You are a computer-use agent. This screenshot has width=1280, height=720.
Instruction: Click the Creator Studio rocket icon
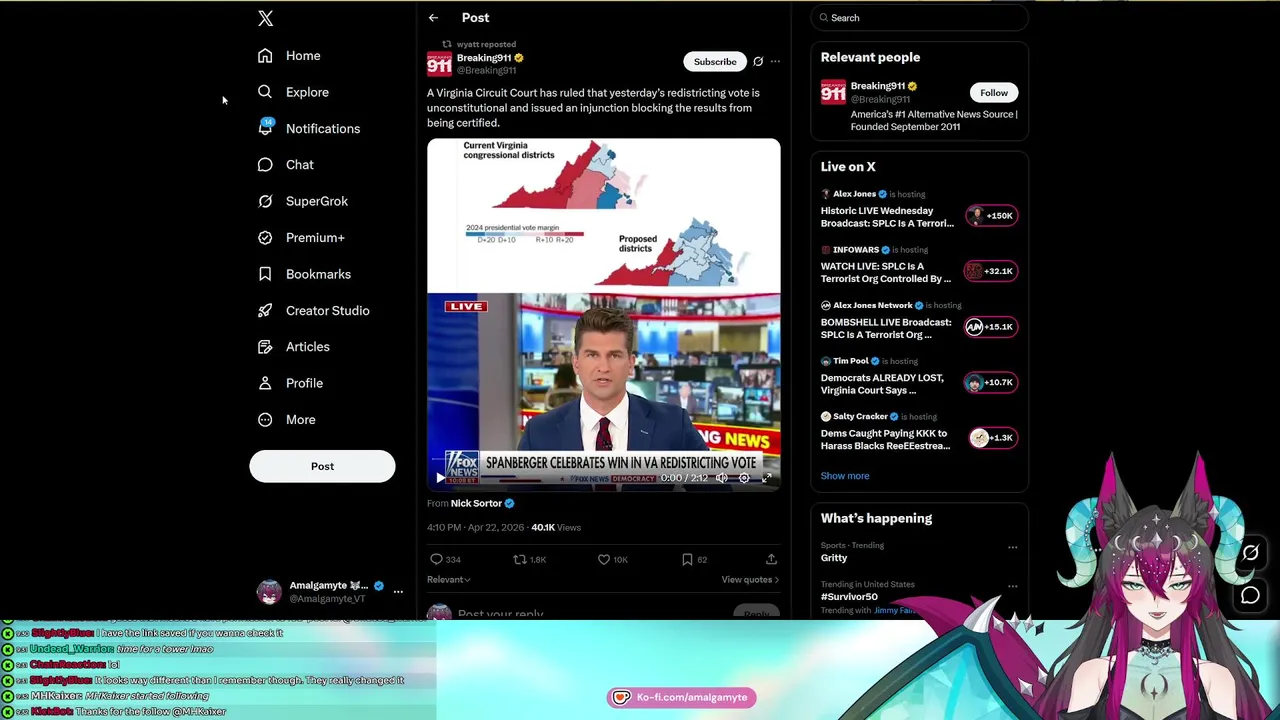click(x=265, y=310)
